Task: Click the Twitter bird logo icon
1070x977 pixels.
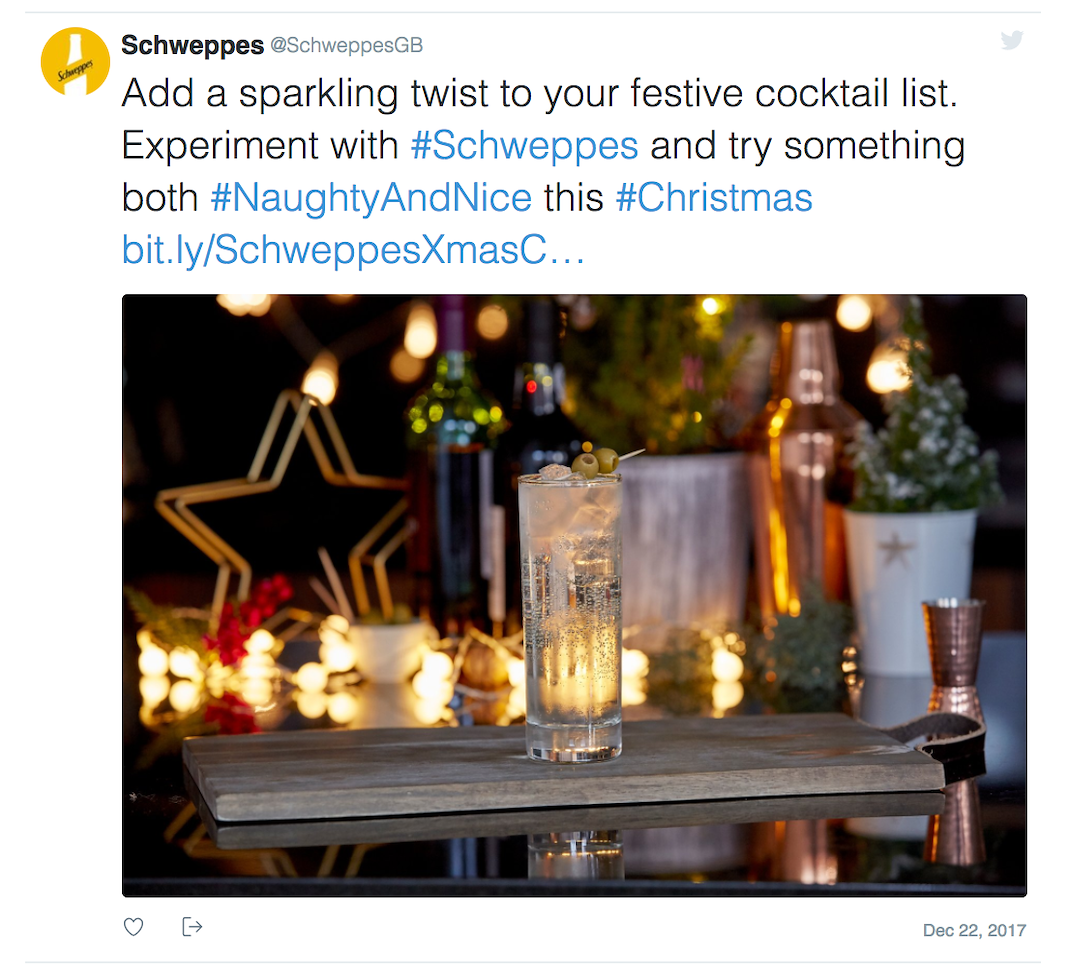Action: (1012, 41)
